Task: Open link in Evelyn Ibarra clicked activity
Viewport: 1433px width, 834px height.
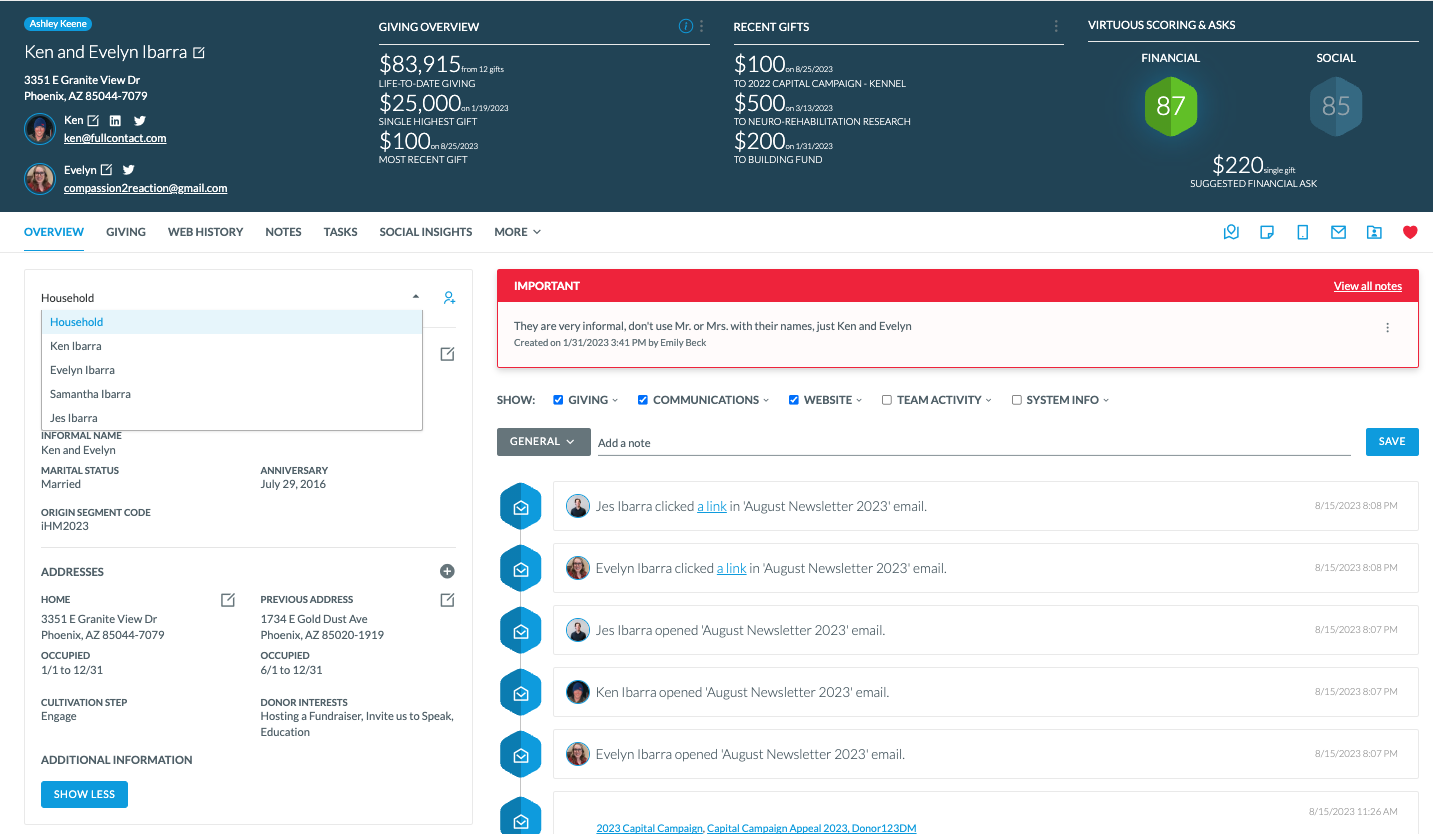Action: click(732, 568)
